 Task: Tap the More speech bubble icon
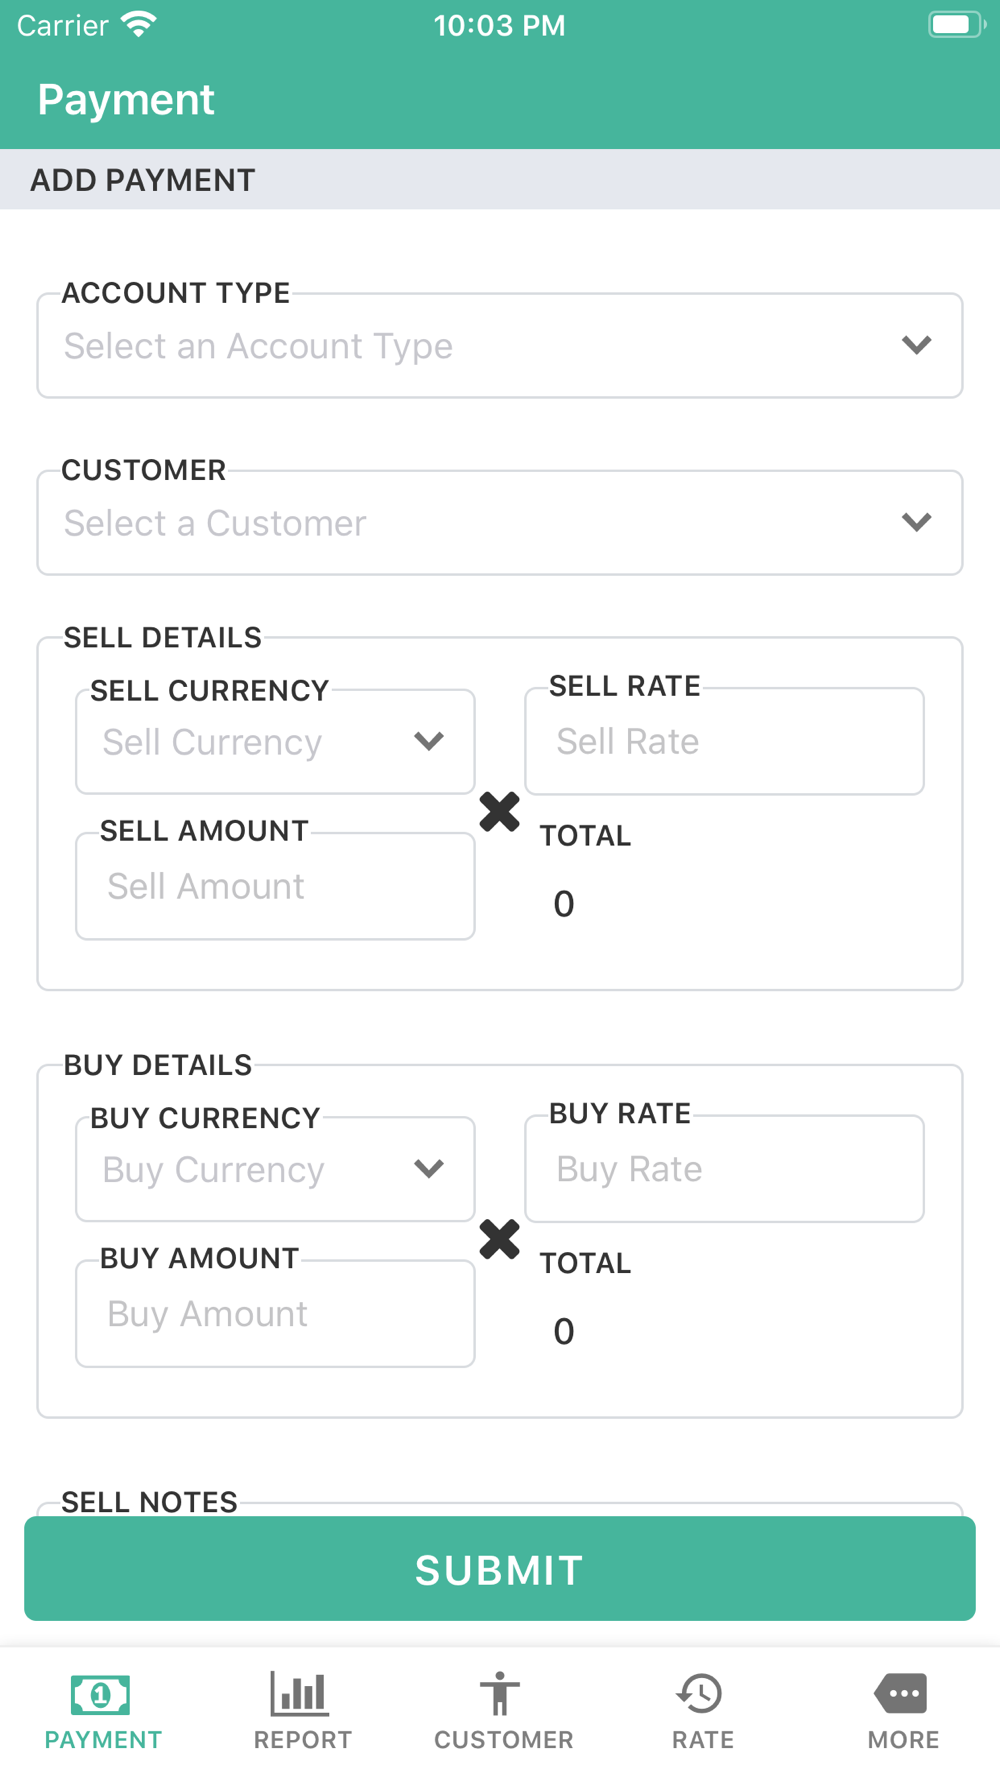coord(901,1694)
